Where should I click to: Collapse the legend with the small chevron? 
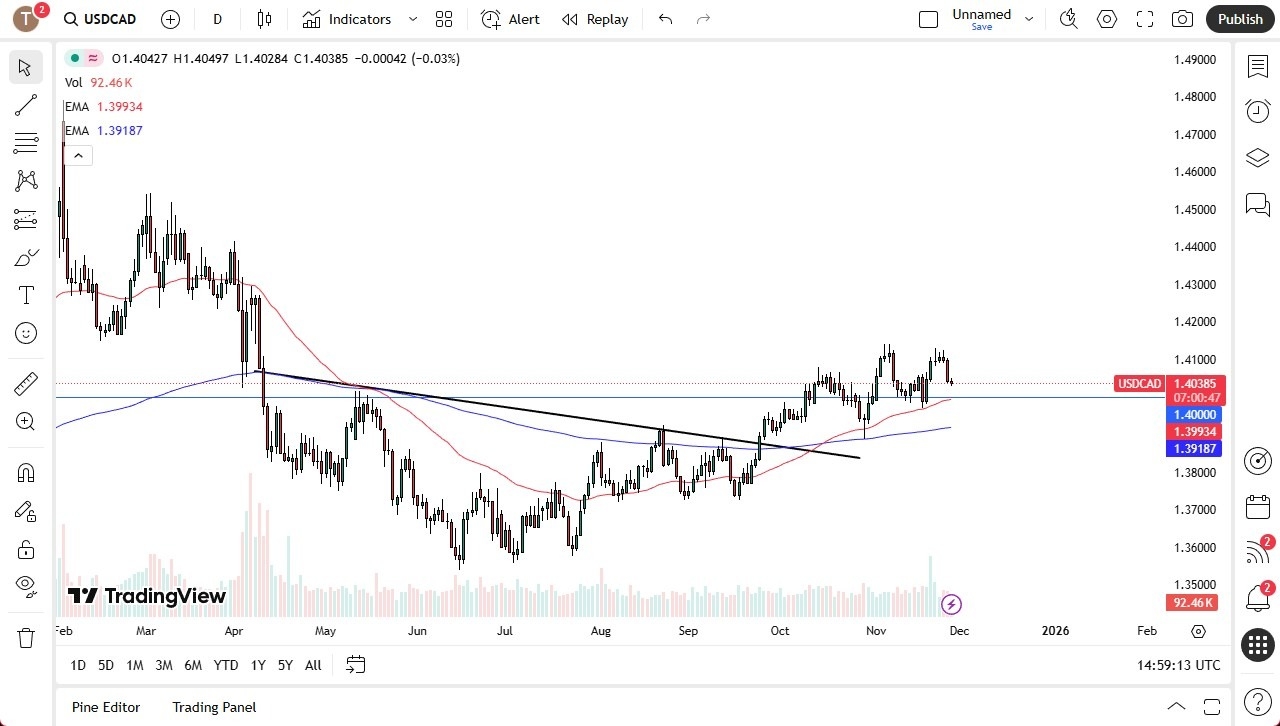pos(78,155)
